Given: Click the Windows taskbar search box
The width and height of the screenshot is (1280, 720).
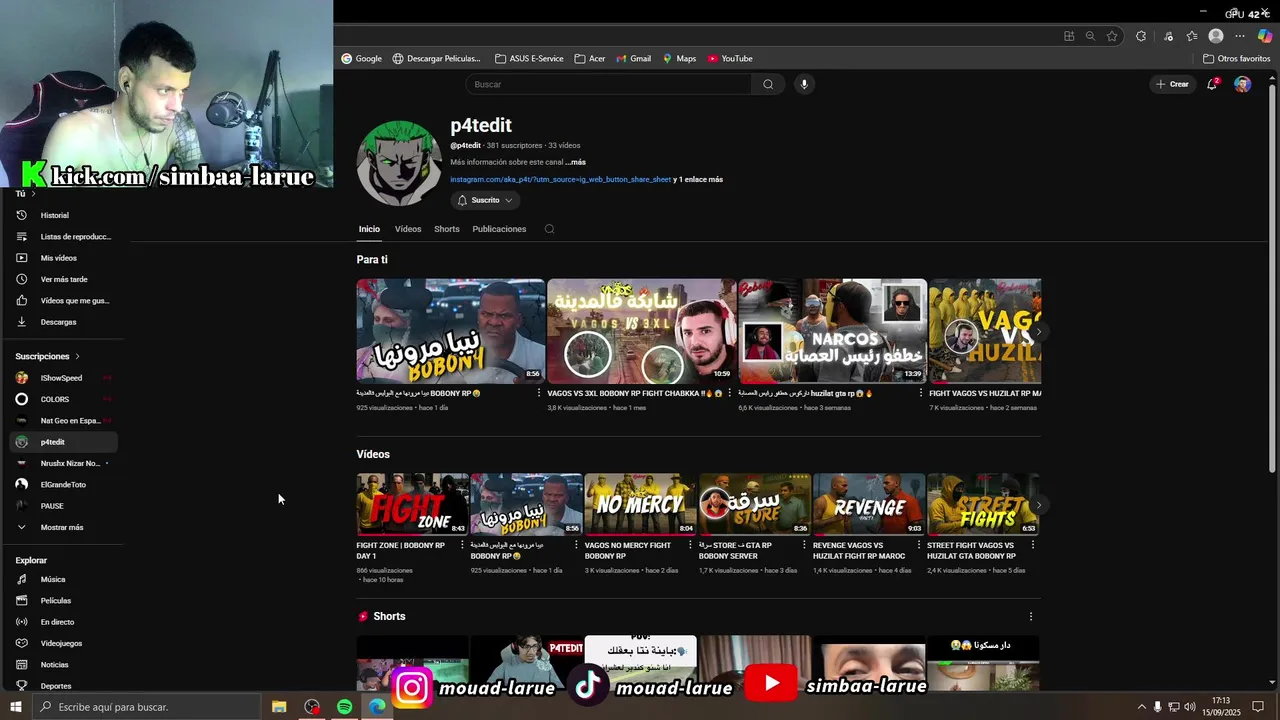Looking at the screenshot, I should (146, 707).
